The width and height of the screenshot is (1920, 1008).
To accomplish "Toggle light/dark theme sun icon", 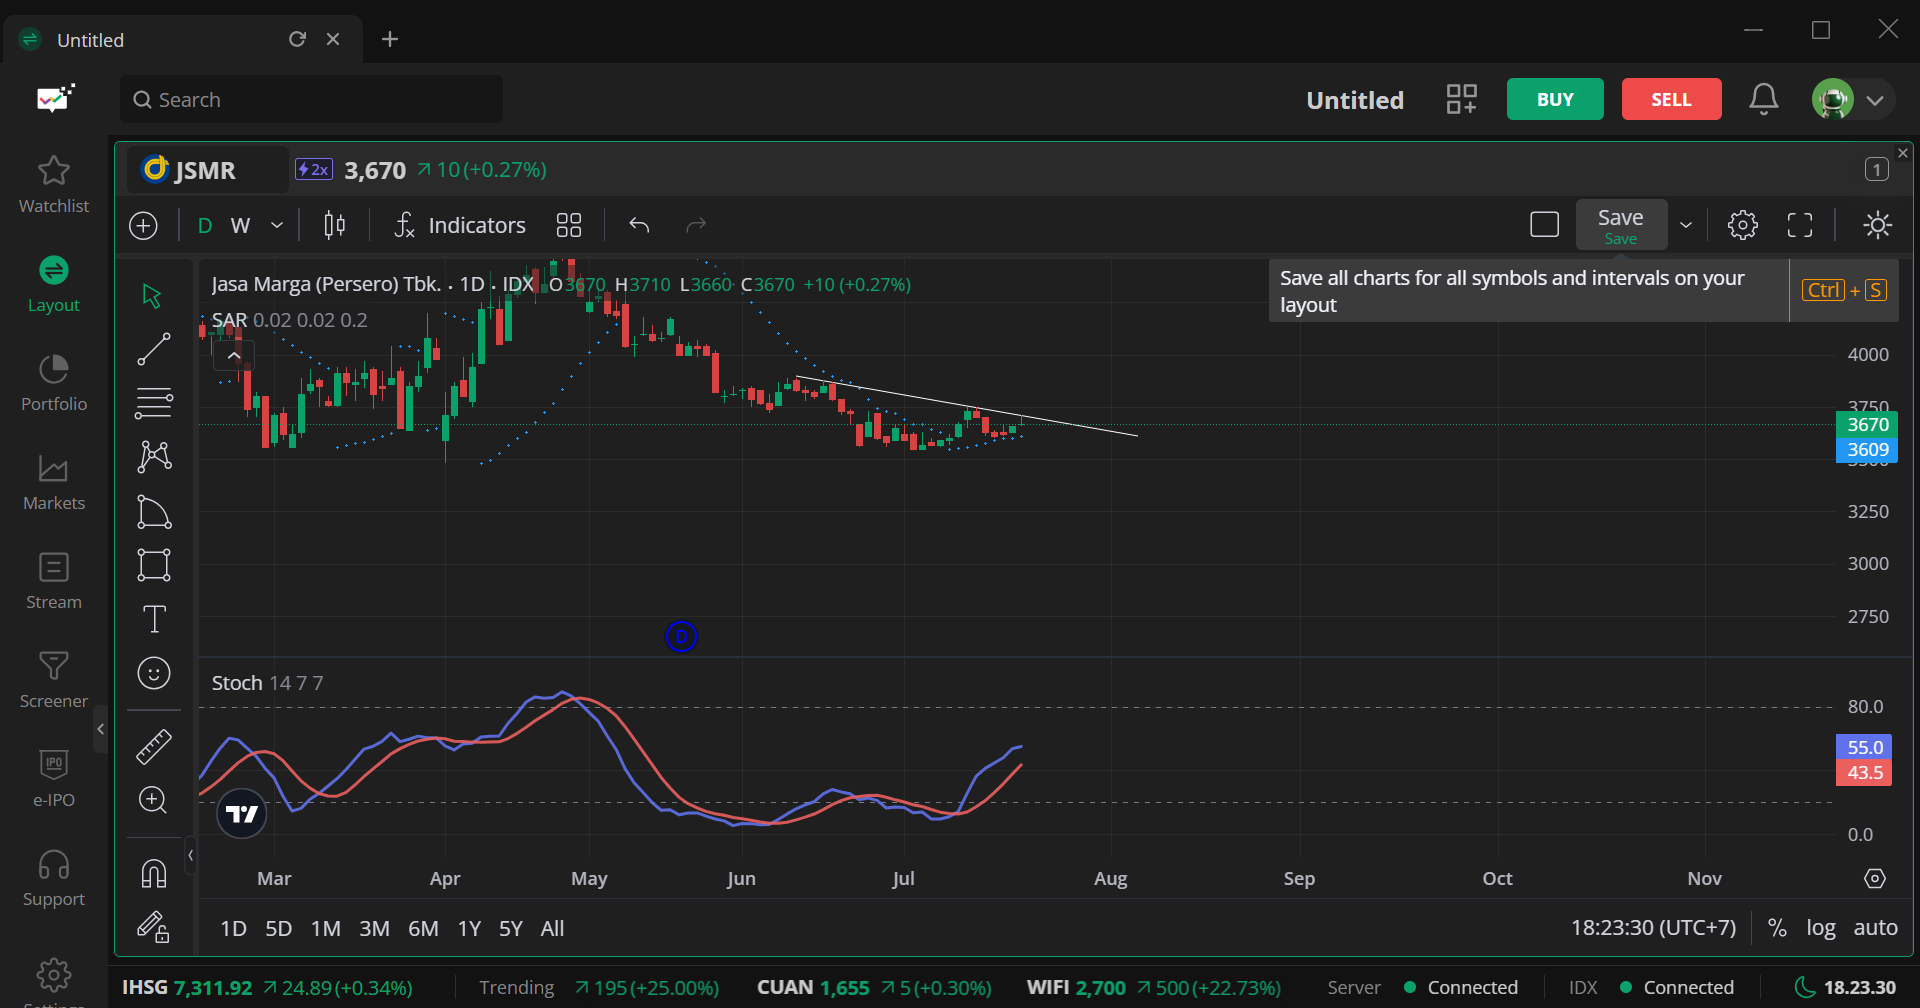I will (x=1878, y=225).
